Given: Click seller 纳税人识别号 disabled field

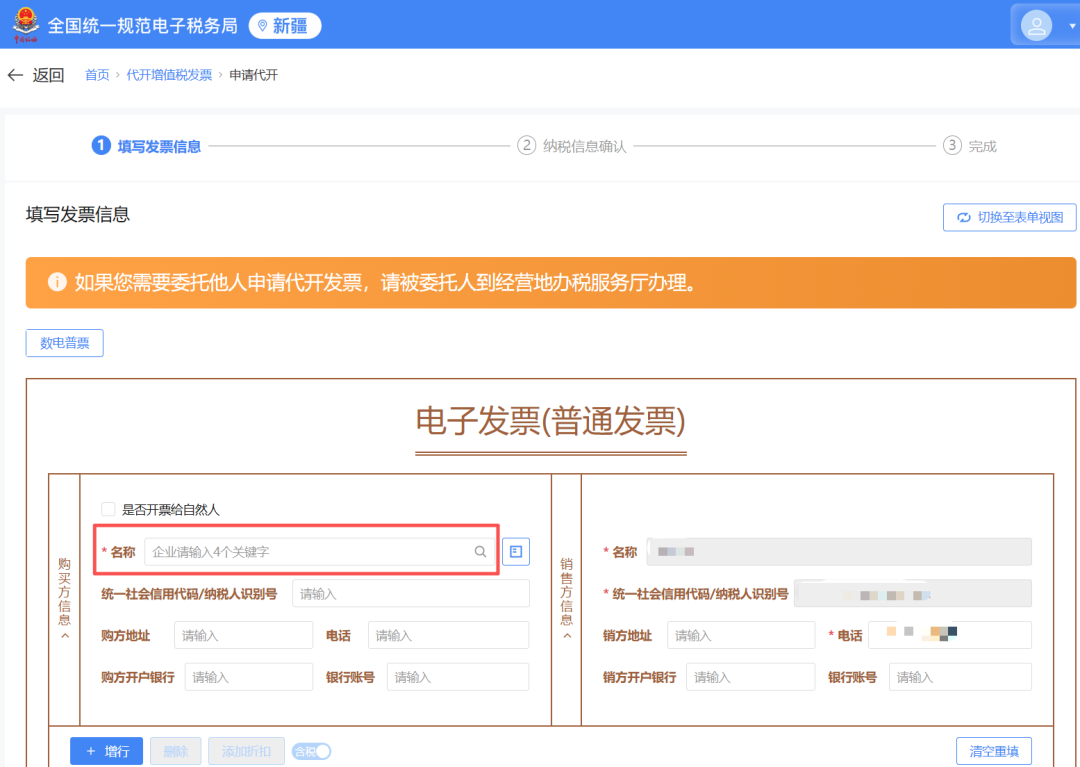Looking at the screenshot, I should click(913, 593).
